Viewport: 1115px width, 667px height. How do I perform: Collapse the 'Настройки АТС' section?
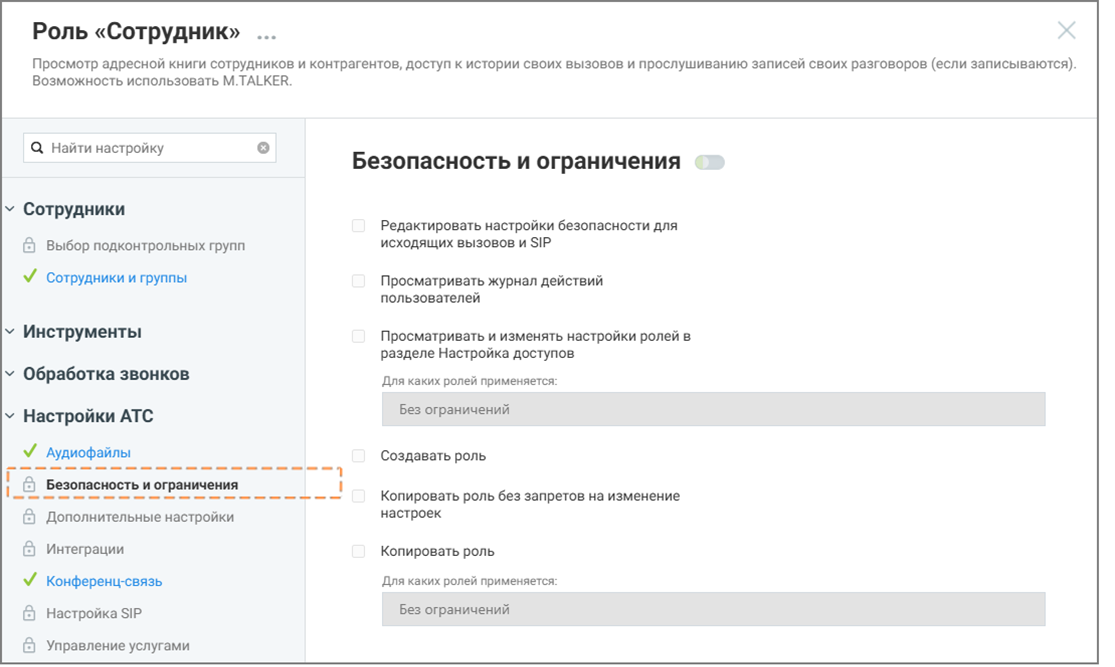10,415
